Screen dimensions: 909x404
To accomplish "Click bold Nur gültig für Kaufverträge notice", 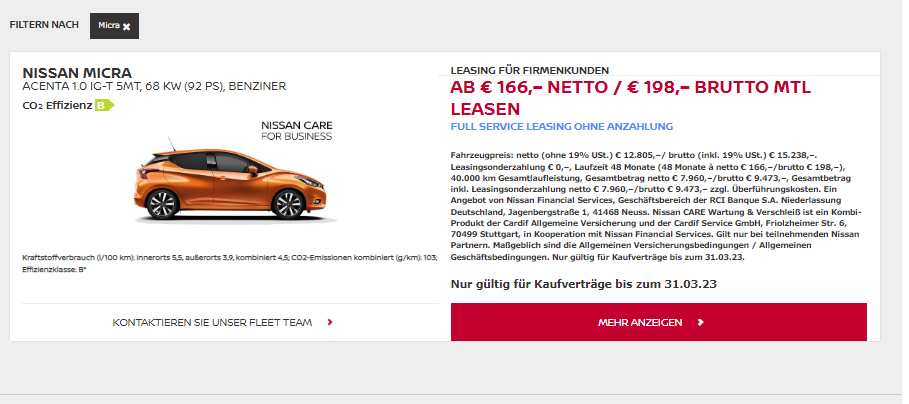I will (584, 284).
